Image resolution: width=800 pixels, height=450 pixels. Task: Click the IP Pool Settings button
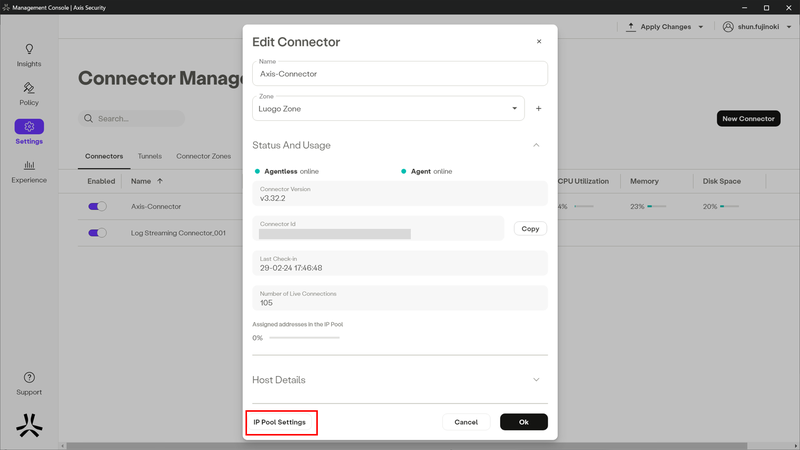coord(280,422)
